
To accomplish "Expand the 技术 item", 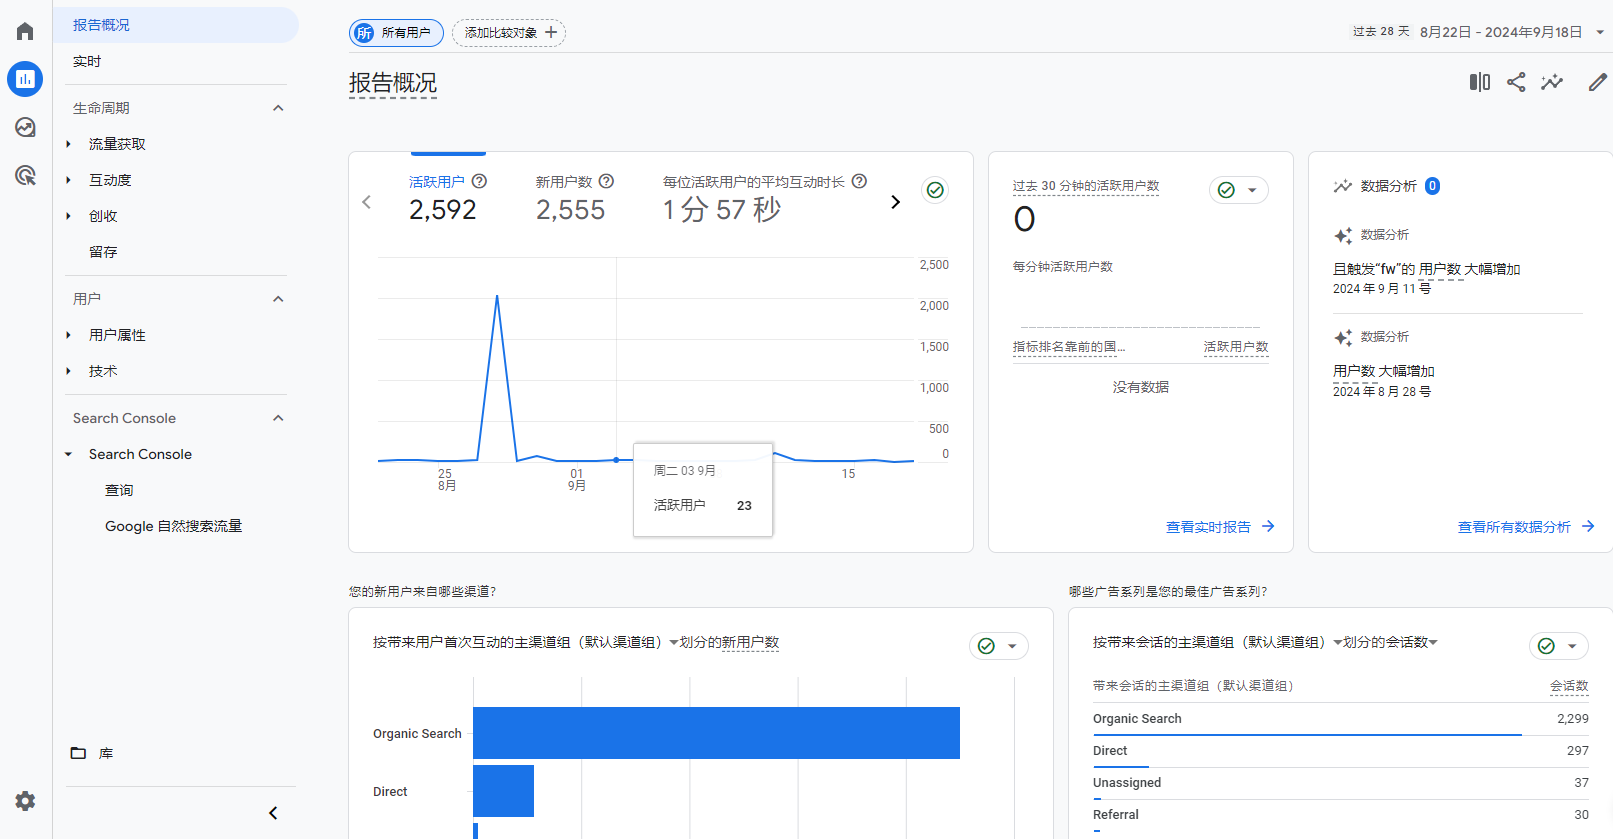I will coord(68,371).
